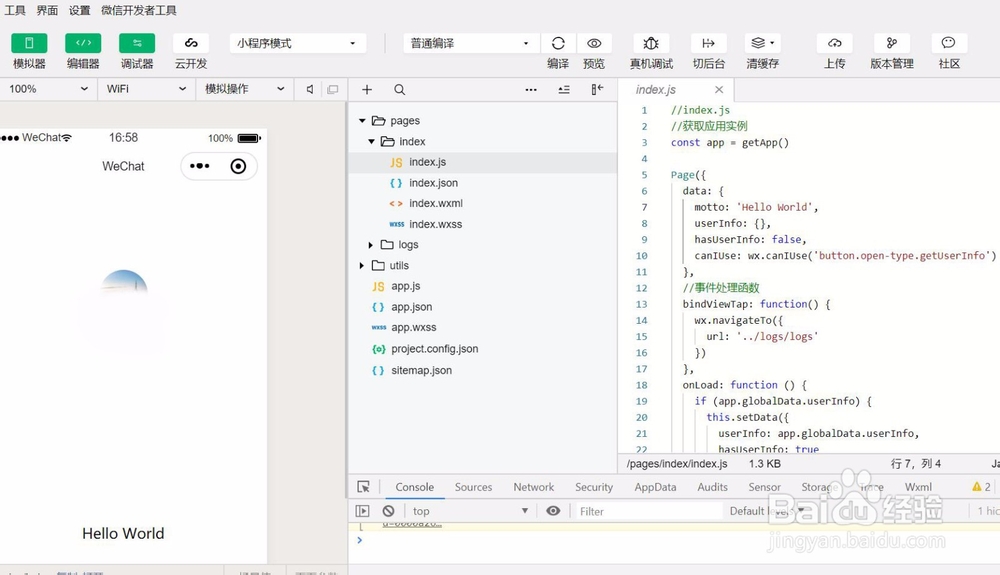Switch to the AppData tab
1000x575 pixels.
(655, 487)
